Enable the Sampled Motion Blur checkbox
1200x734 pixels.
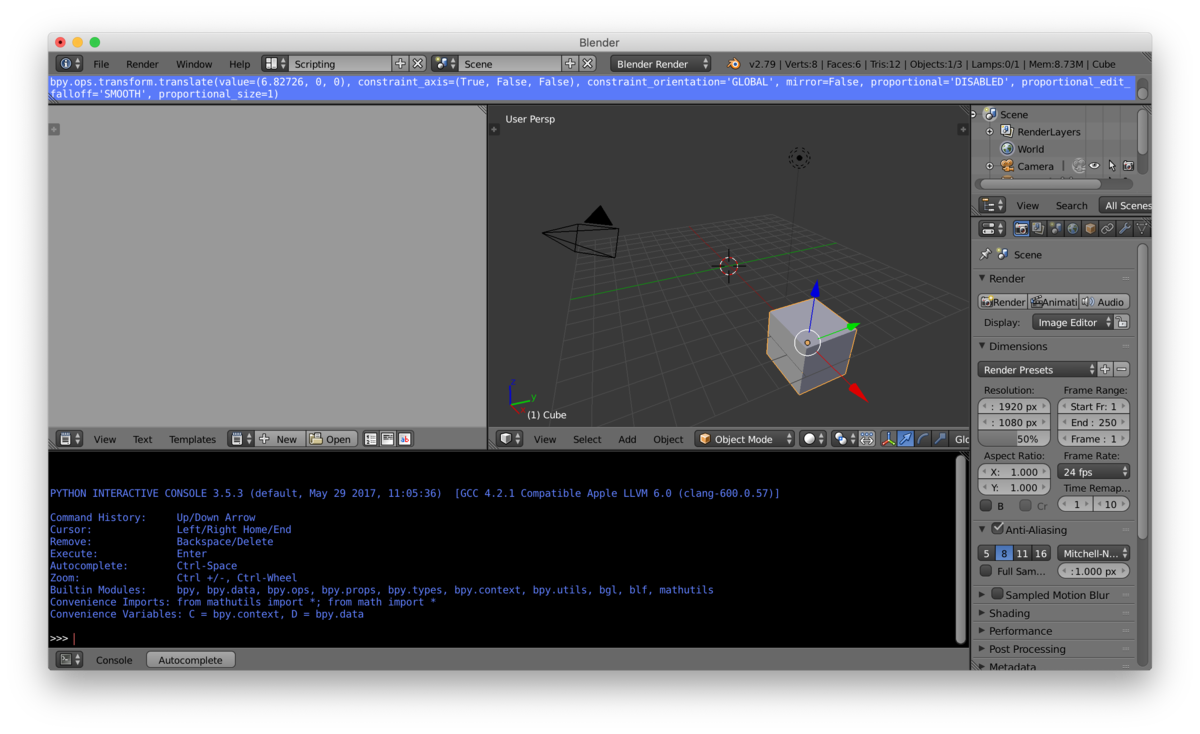tap(997, 594)
